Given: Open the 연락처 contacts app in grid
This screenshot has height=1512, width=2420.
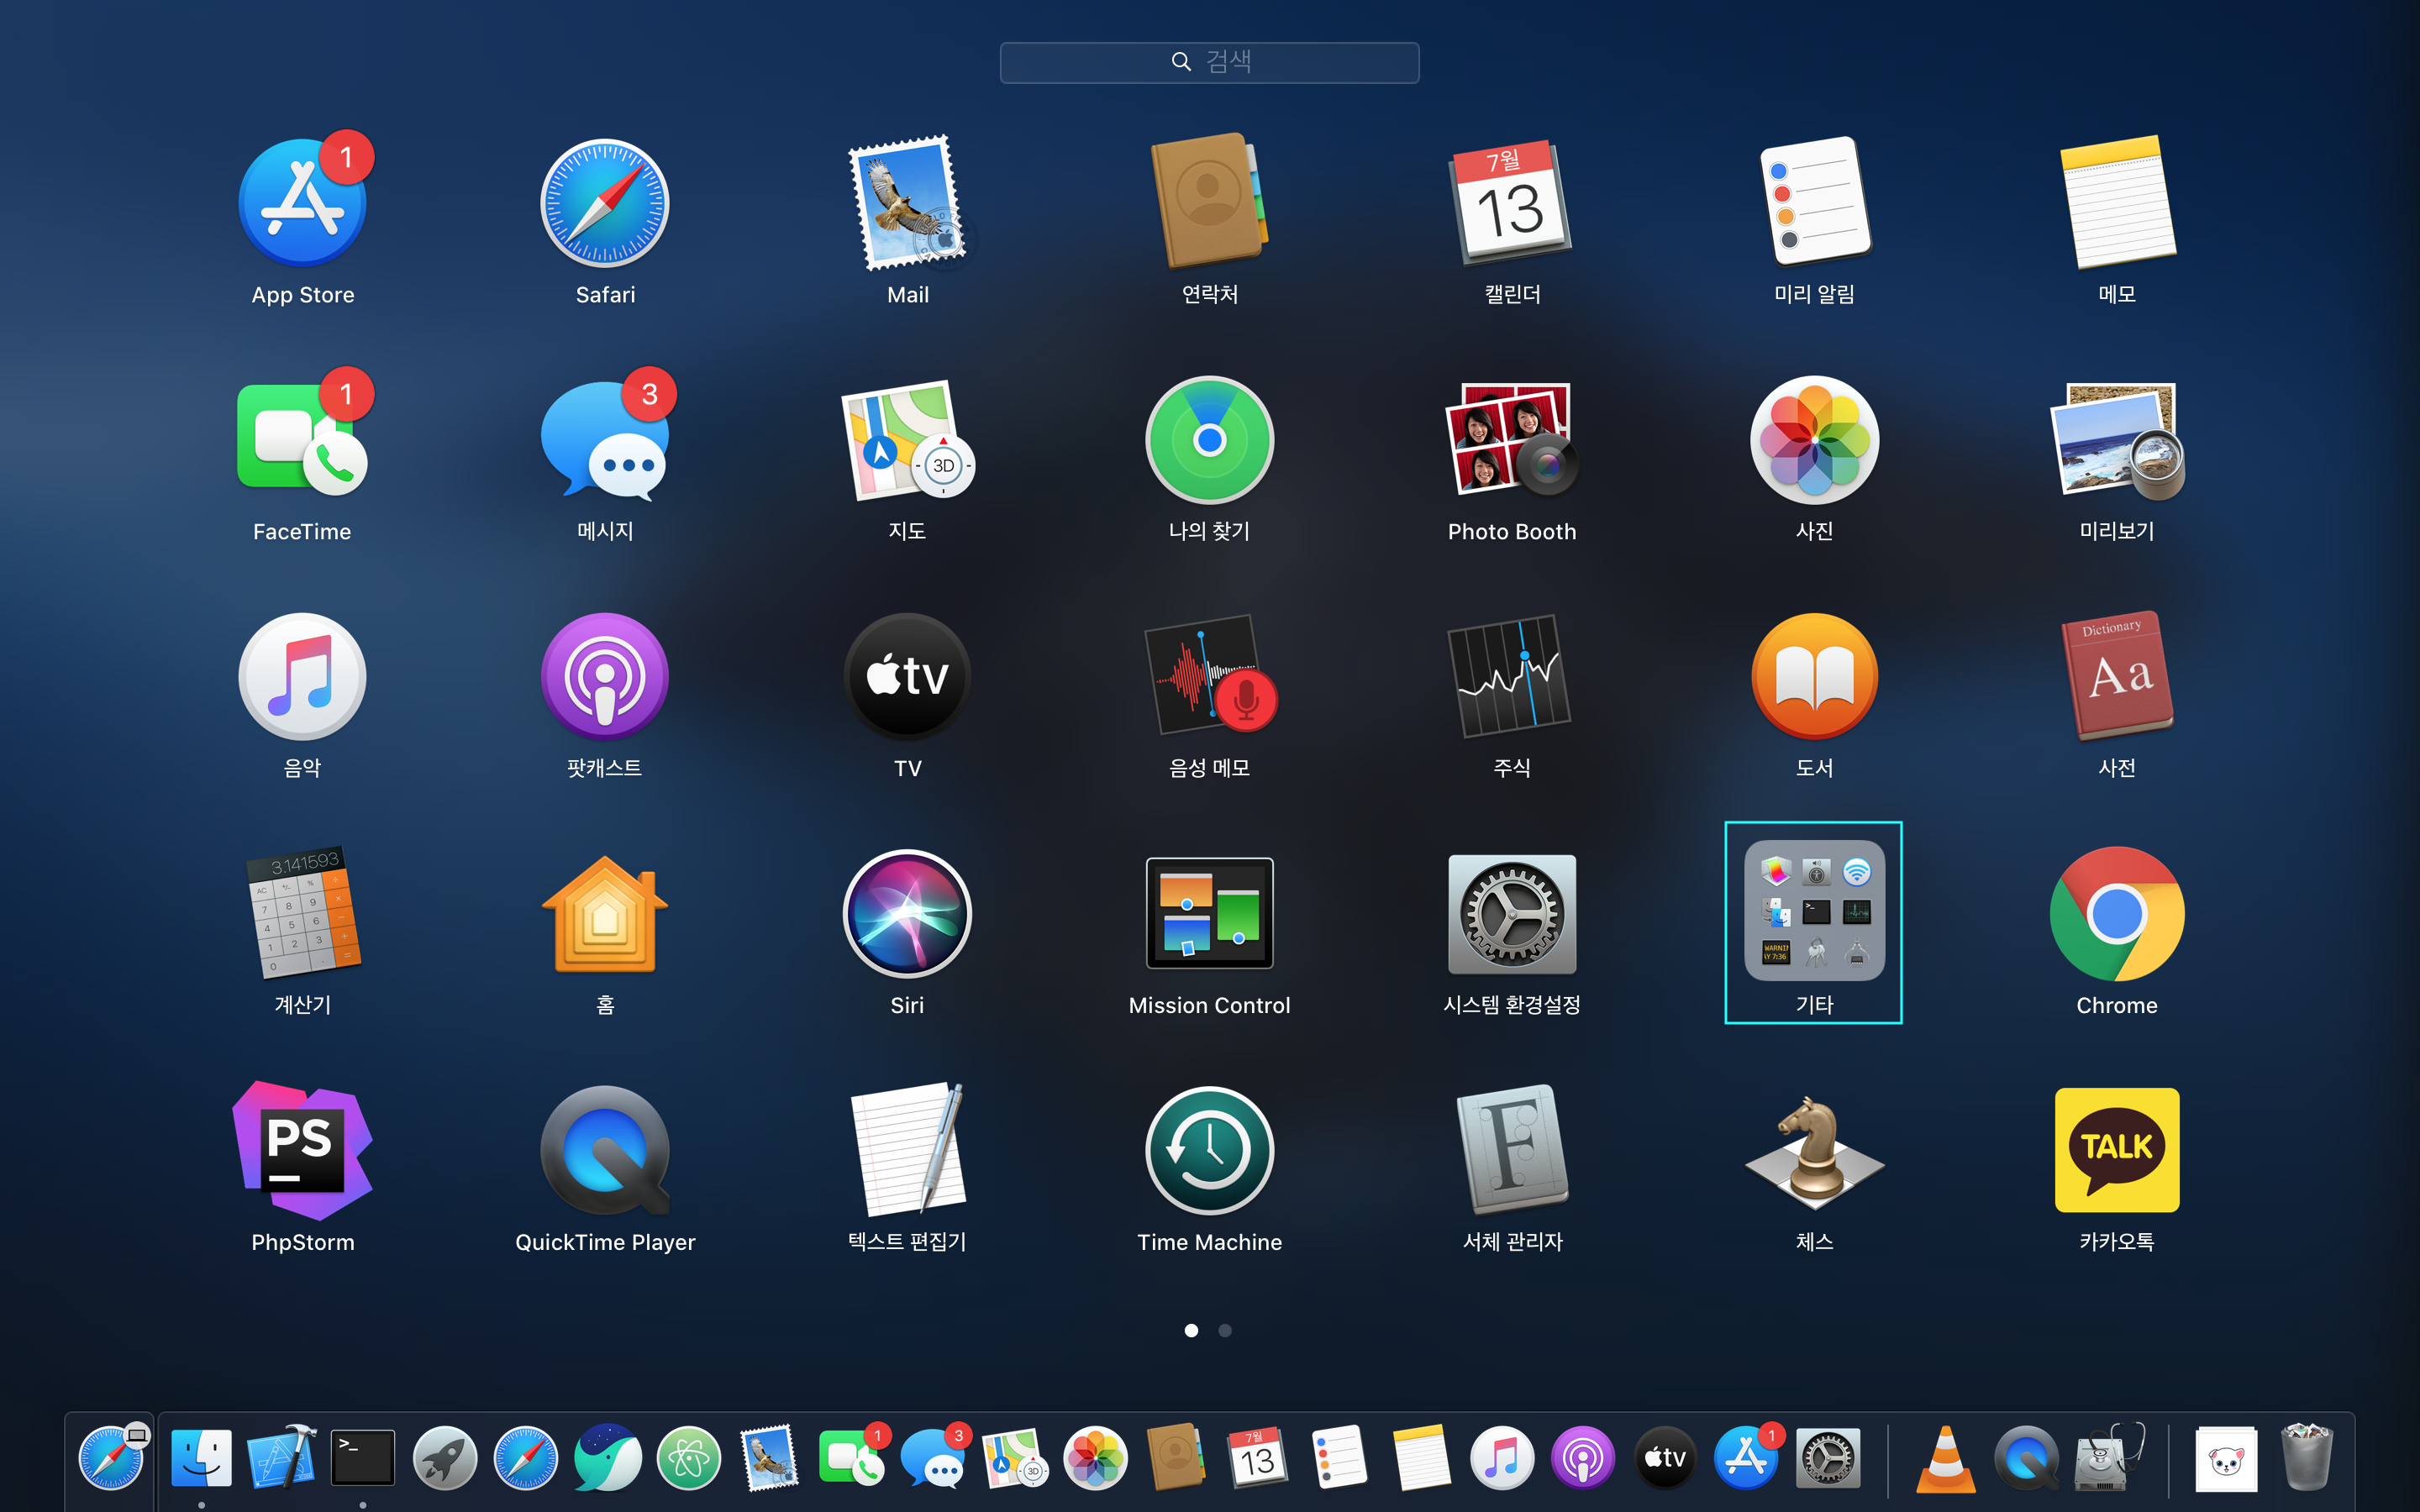Looking at the screenshot, I should [1209, 201].
